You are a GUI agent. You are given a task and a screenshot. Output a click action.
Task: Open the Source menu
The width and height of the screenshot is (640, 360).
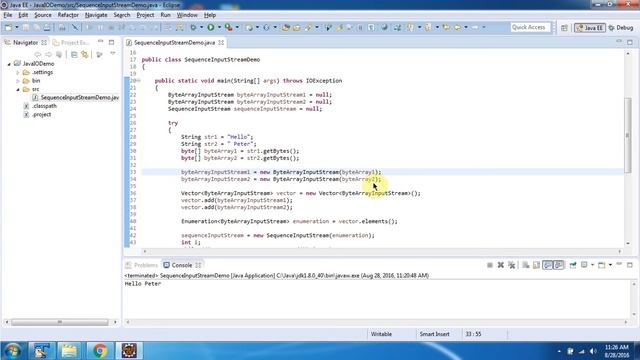click(x=43, y=15)
